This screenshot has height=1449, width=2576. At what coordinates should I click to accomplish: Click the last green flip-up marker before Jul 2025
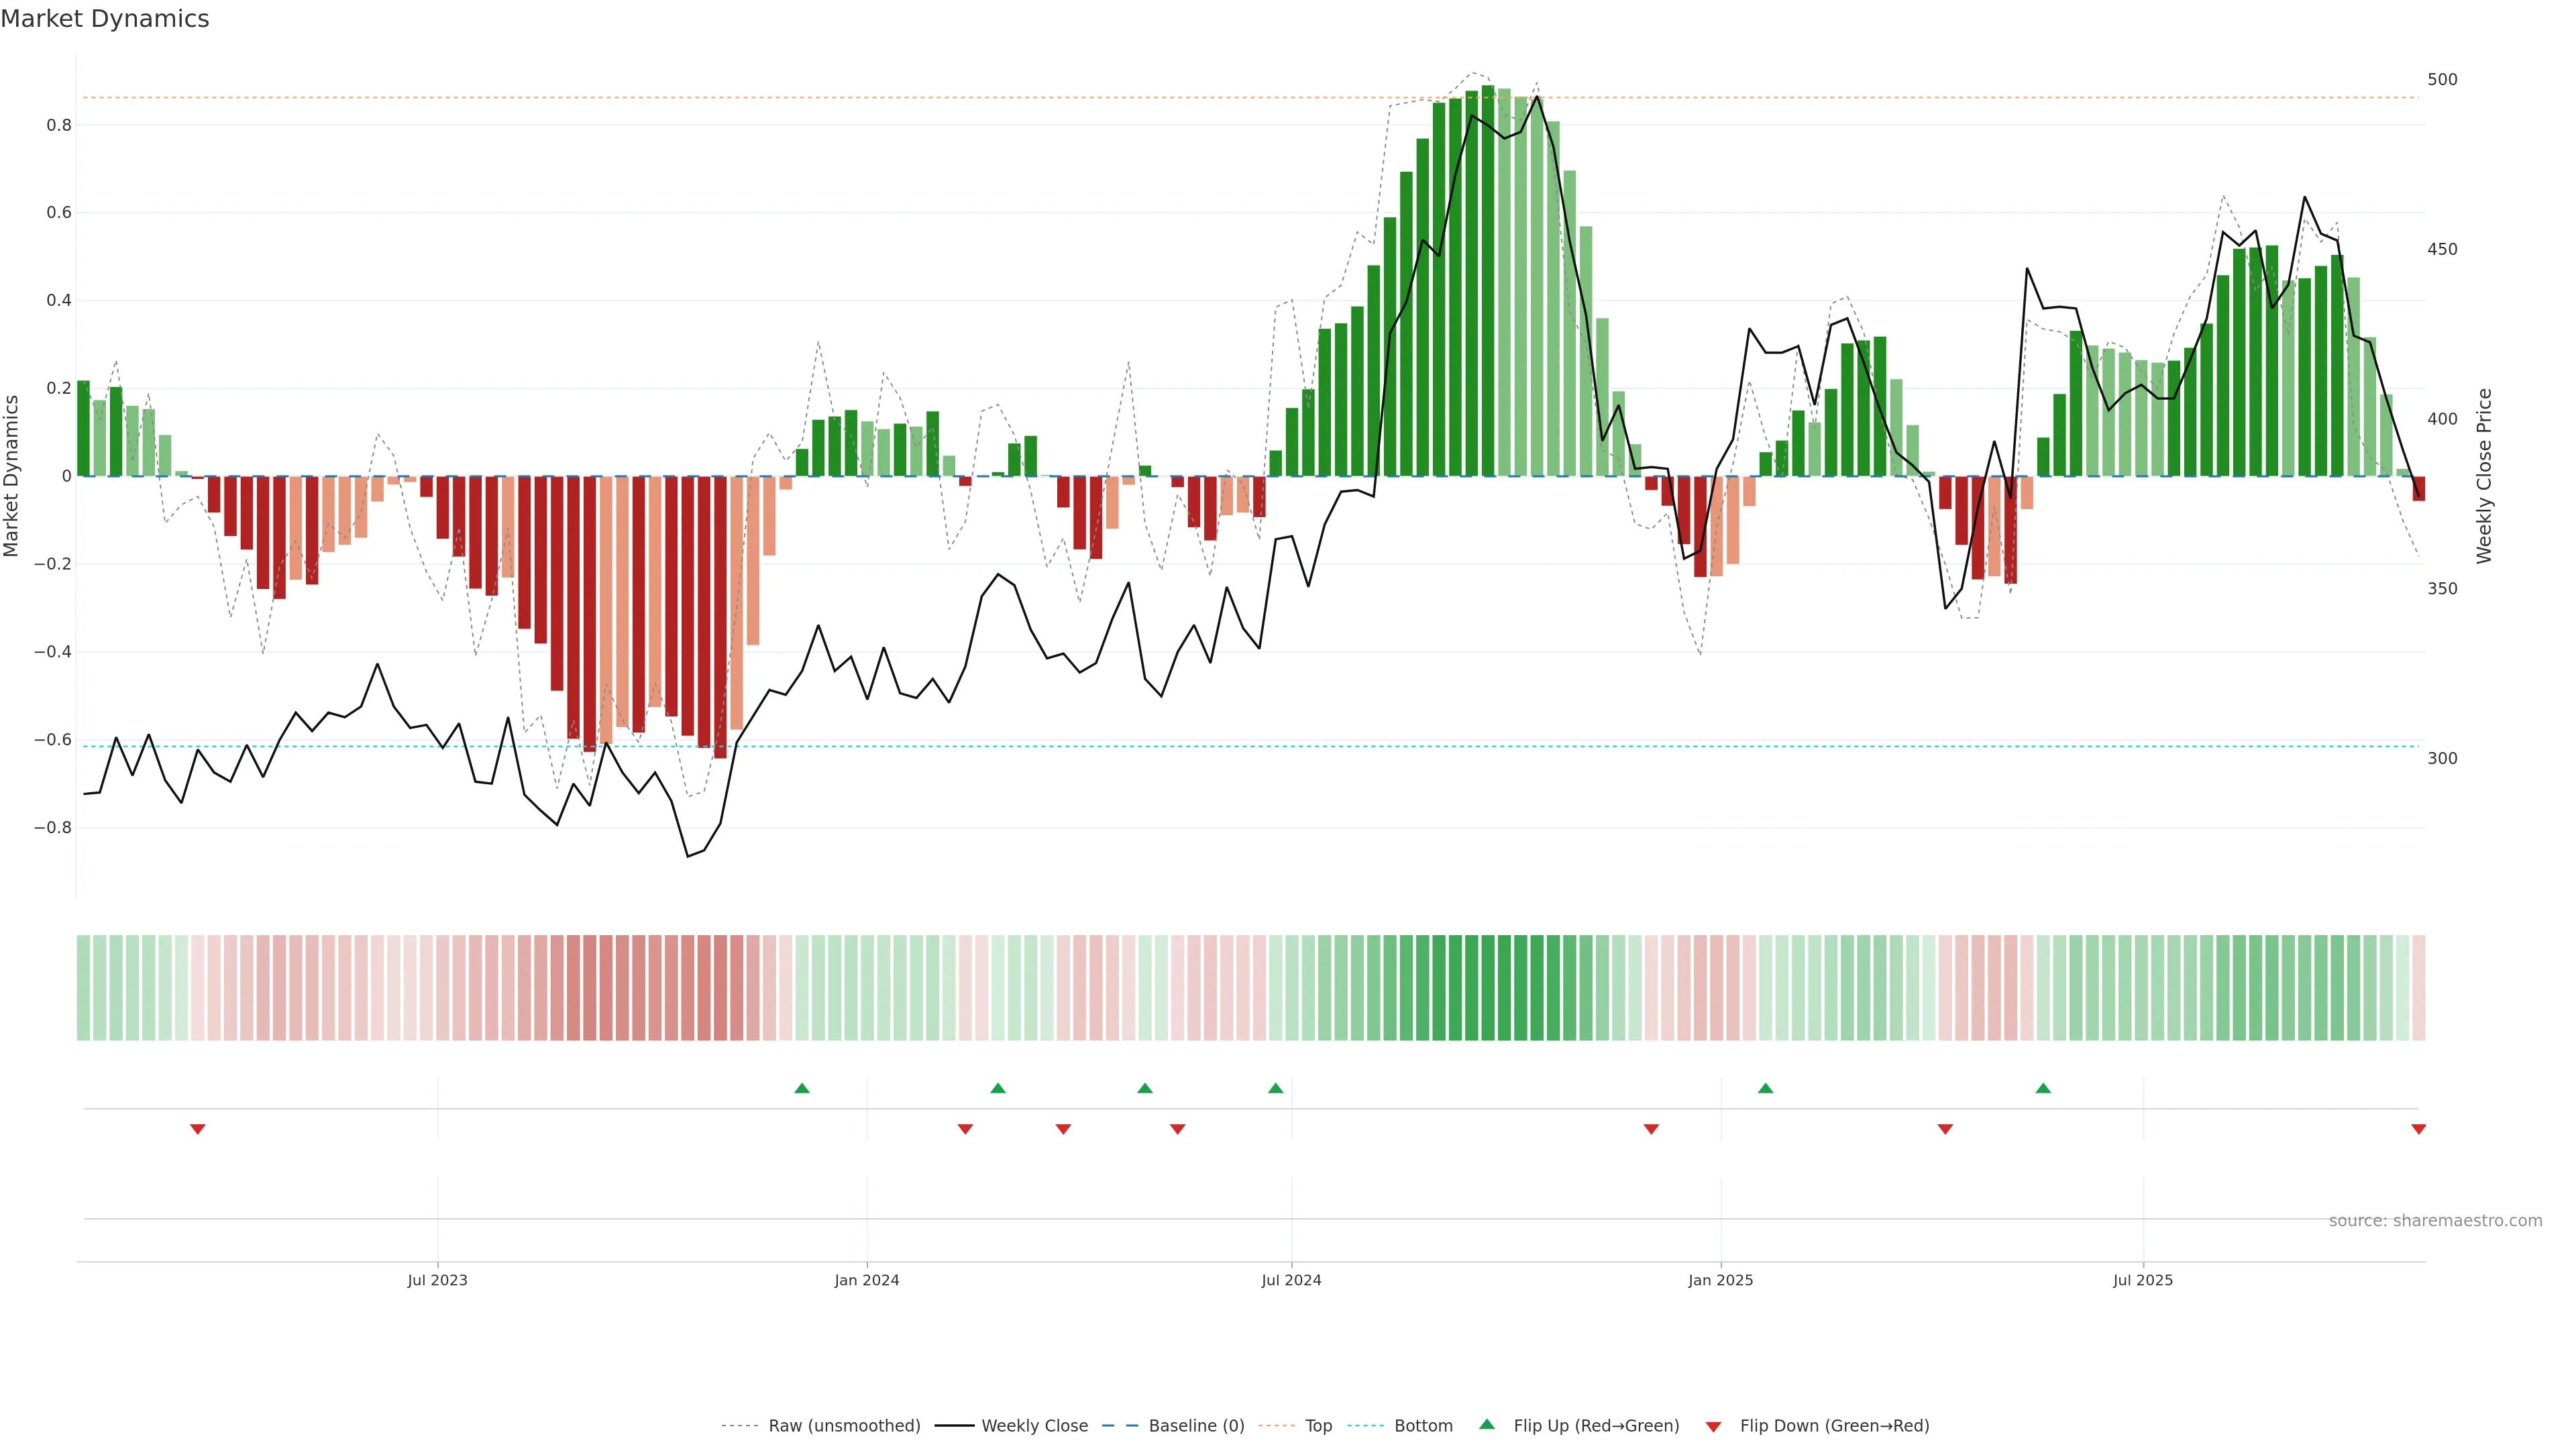coord(2043,1088)
